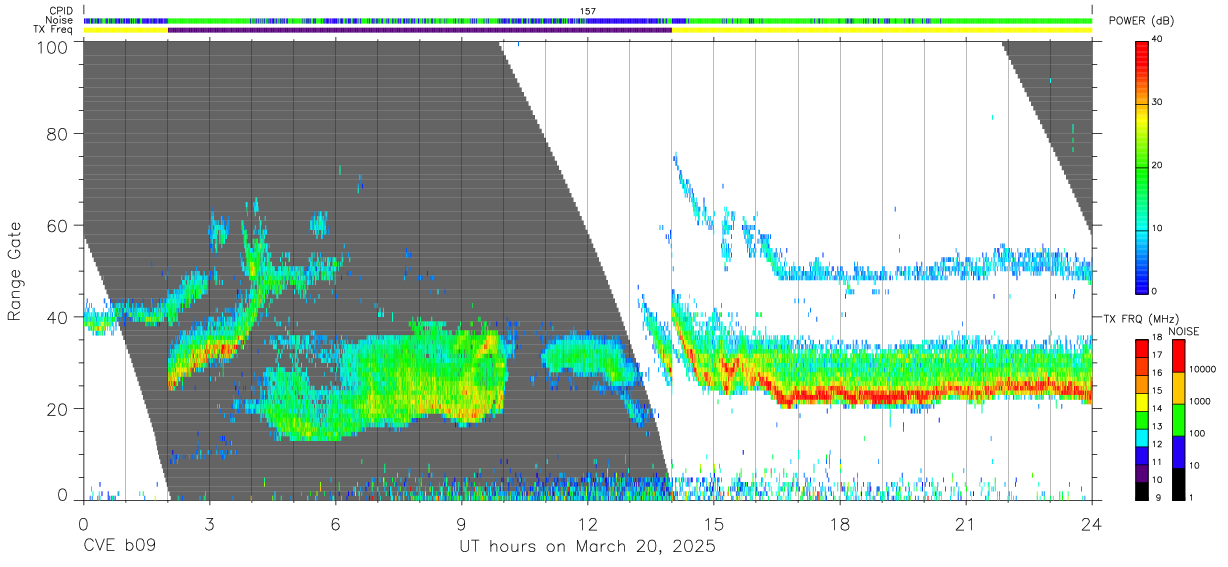Click the POWER (dB) colorbar title
1228x567 pixels.
click(x=1144, y=20)
